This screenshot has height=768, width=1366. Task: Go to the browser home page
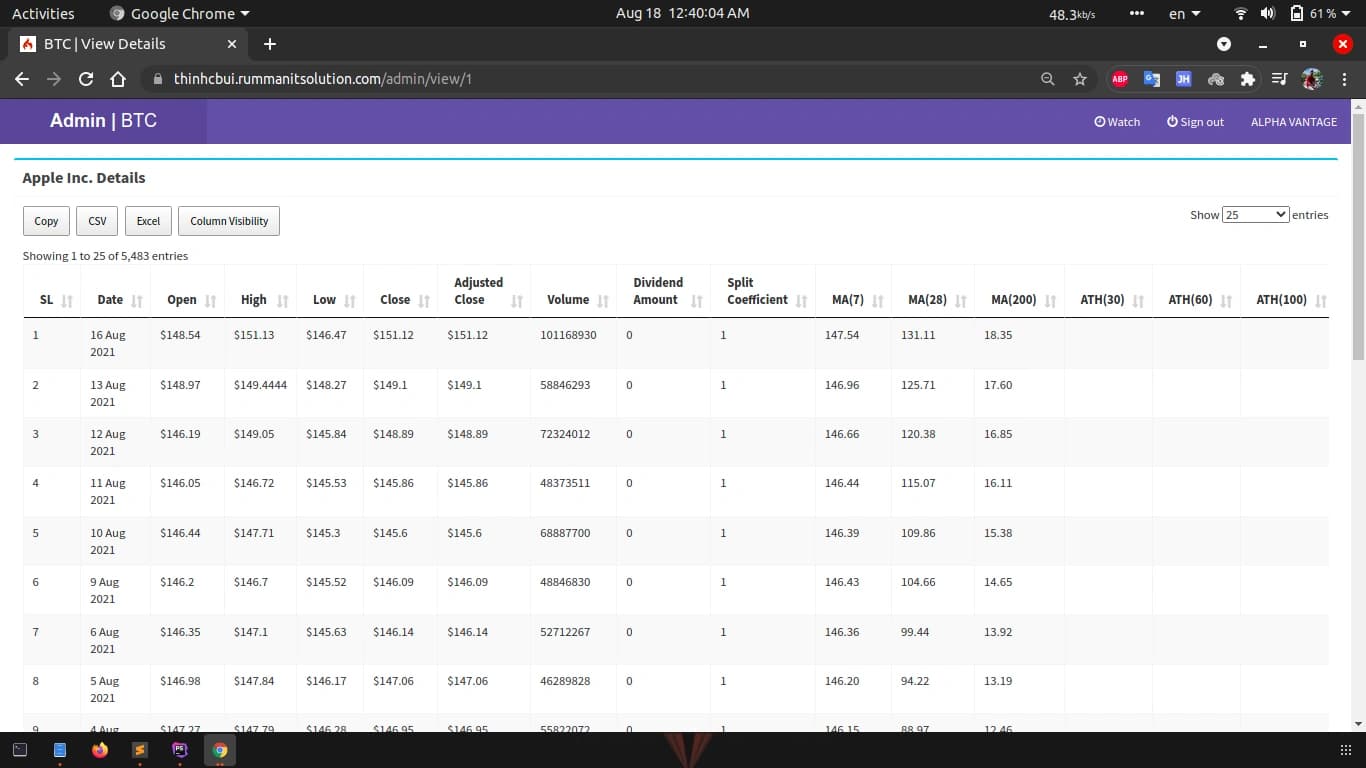[118, 79]
